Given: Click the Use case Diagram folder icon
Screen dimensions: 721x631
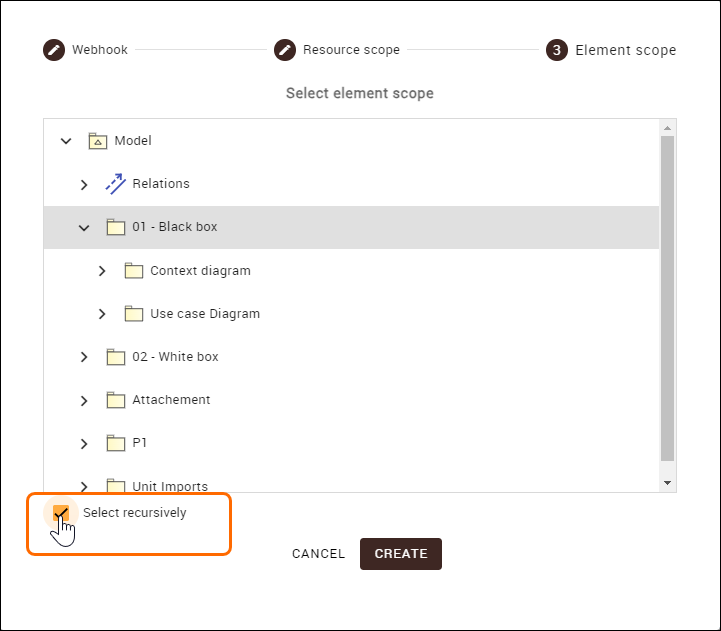Looking at the screenshot, I should (133, 314).
